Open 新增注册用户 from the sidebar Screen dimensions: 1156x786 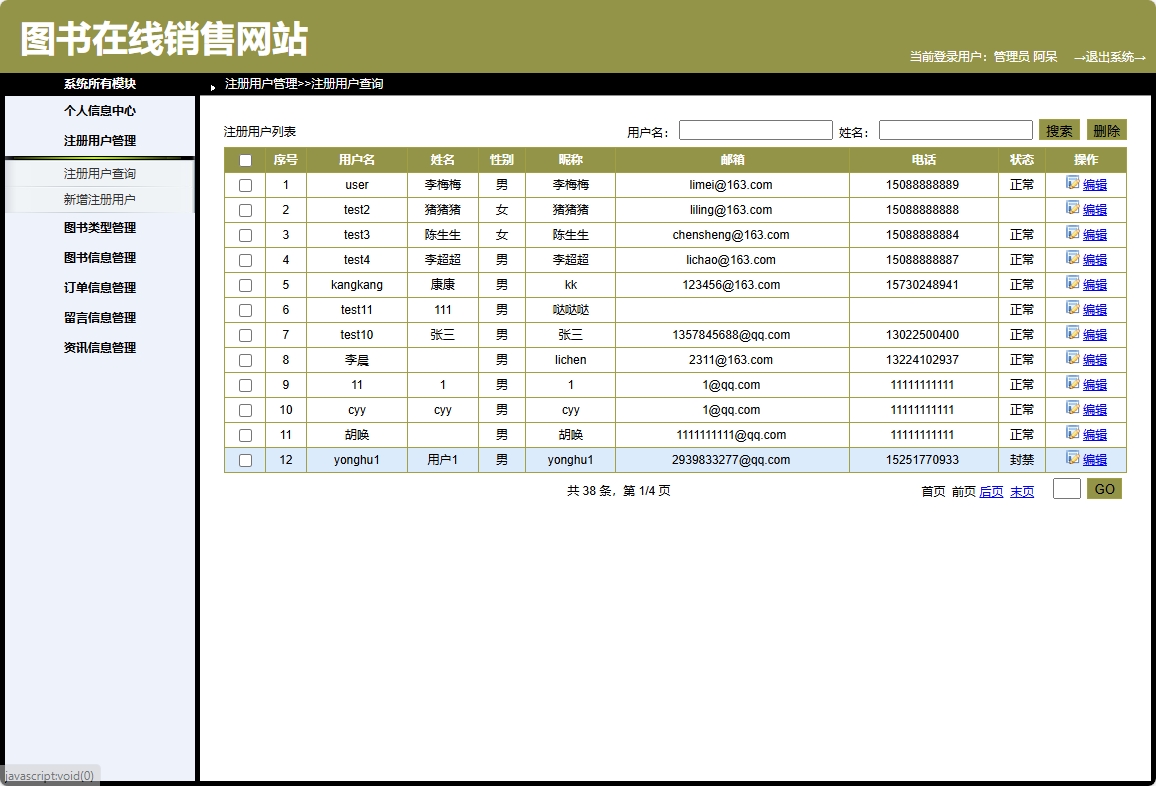pyautogui.click(x=97, y=198)
